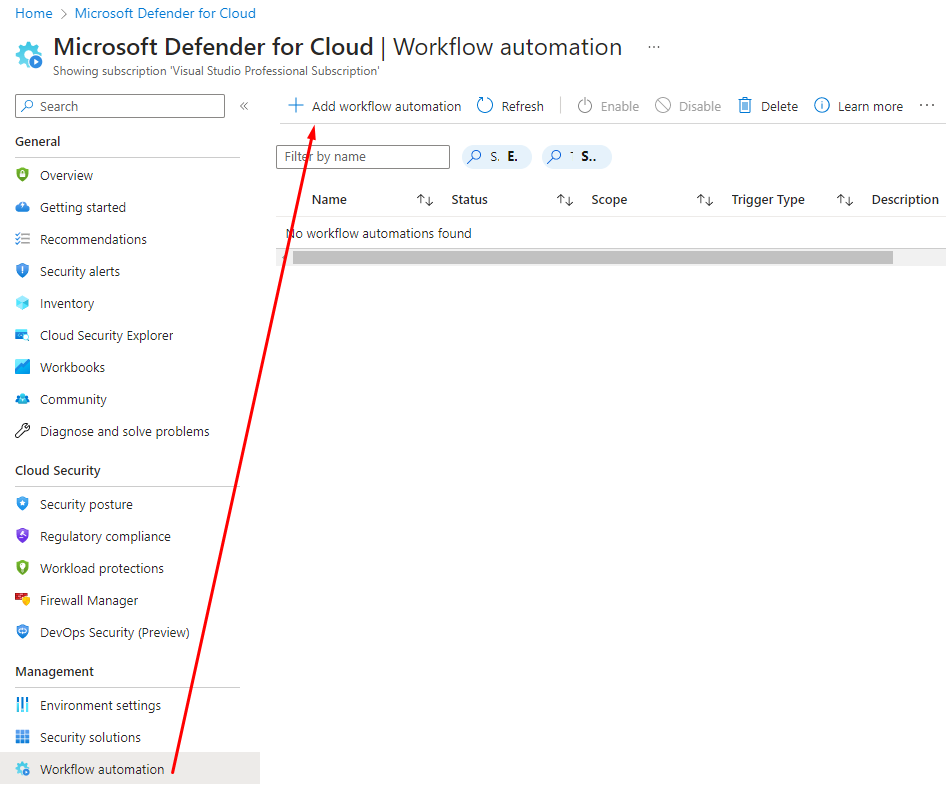Click the Add workflow automation plus icon

point(295,106)
